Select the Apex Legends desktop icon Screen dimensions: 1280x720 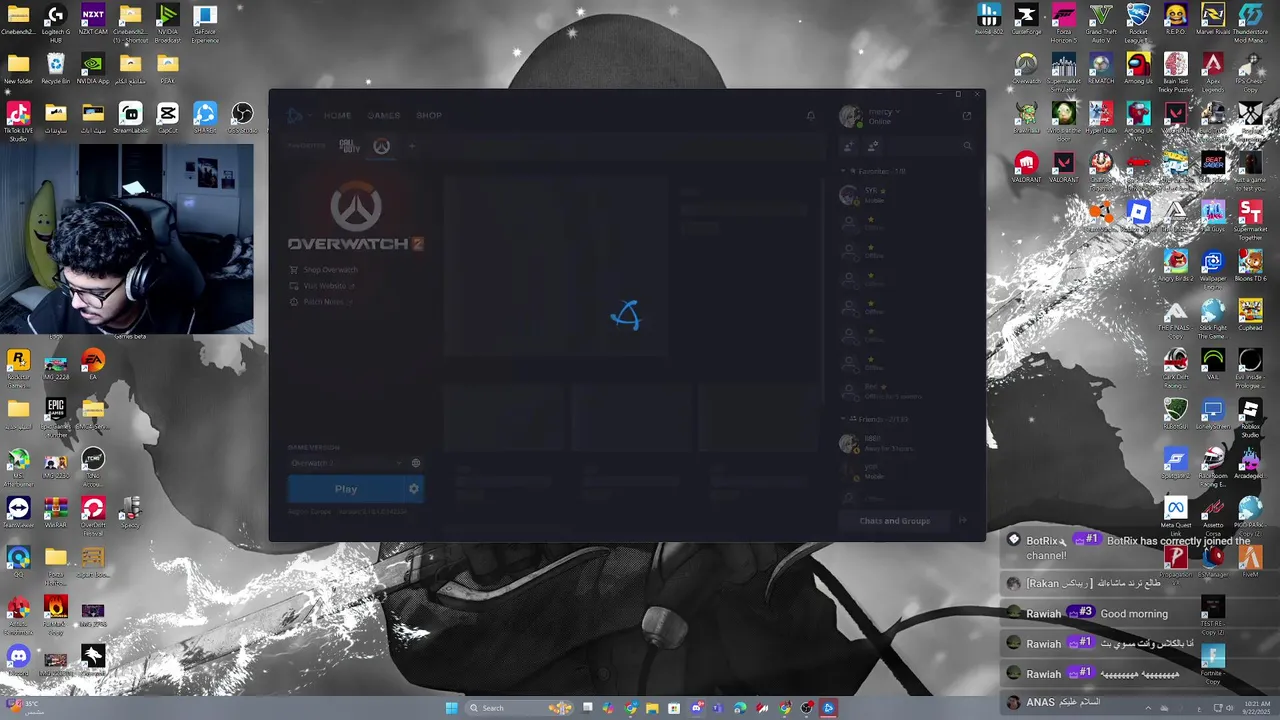1213,73
